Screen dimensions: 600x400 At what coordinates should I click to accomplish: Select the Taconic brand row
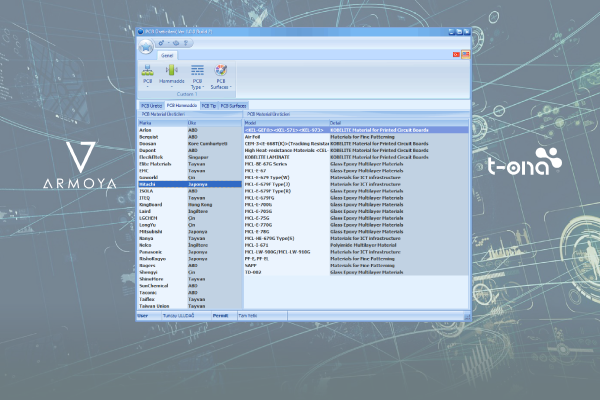click(x=190, y=292)
